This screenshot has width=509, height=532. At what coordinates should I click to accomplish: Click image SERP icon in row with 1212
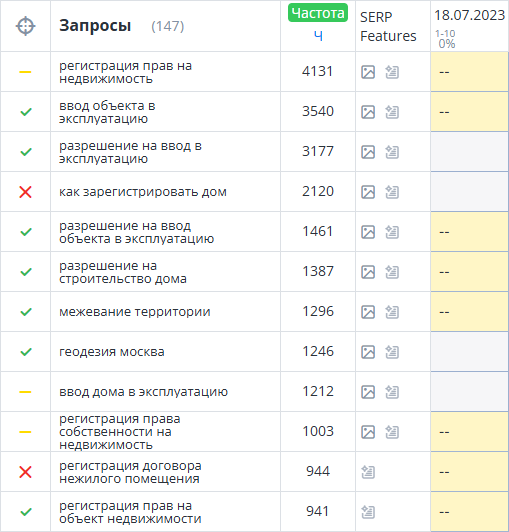[368, 392]
